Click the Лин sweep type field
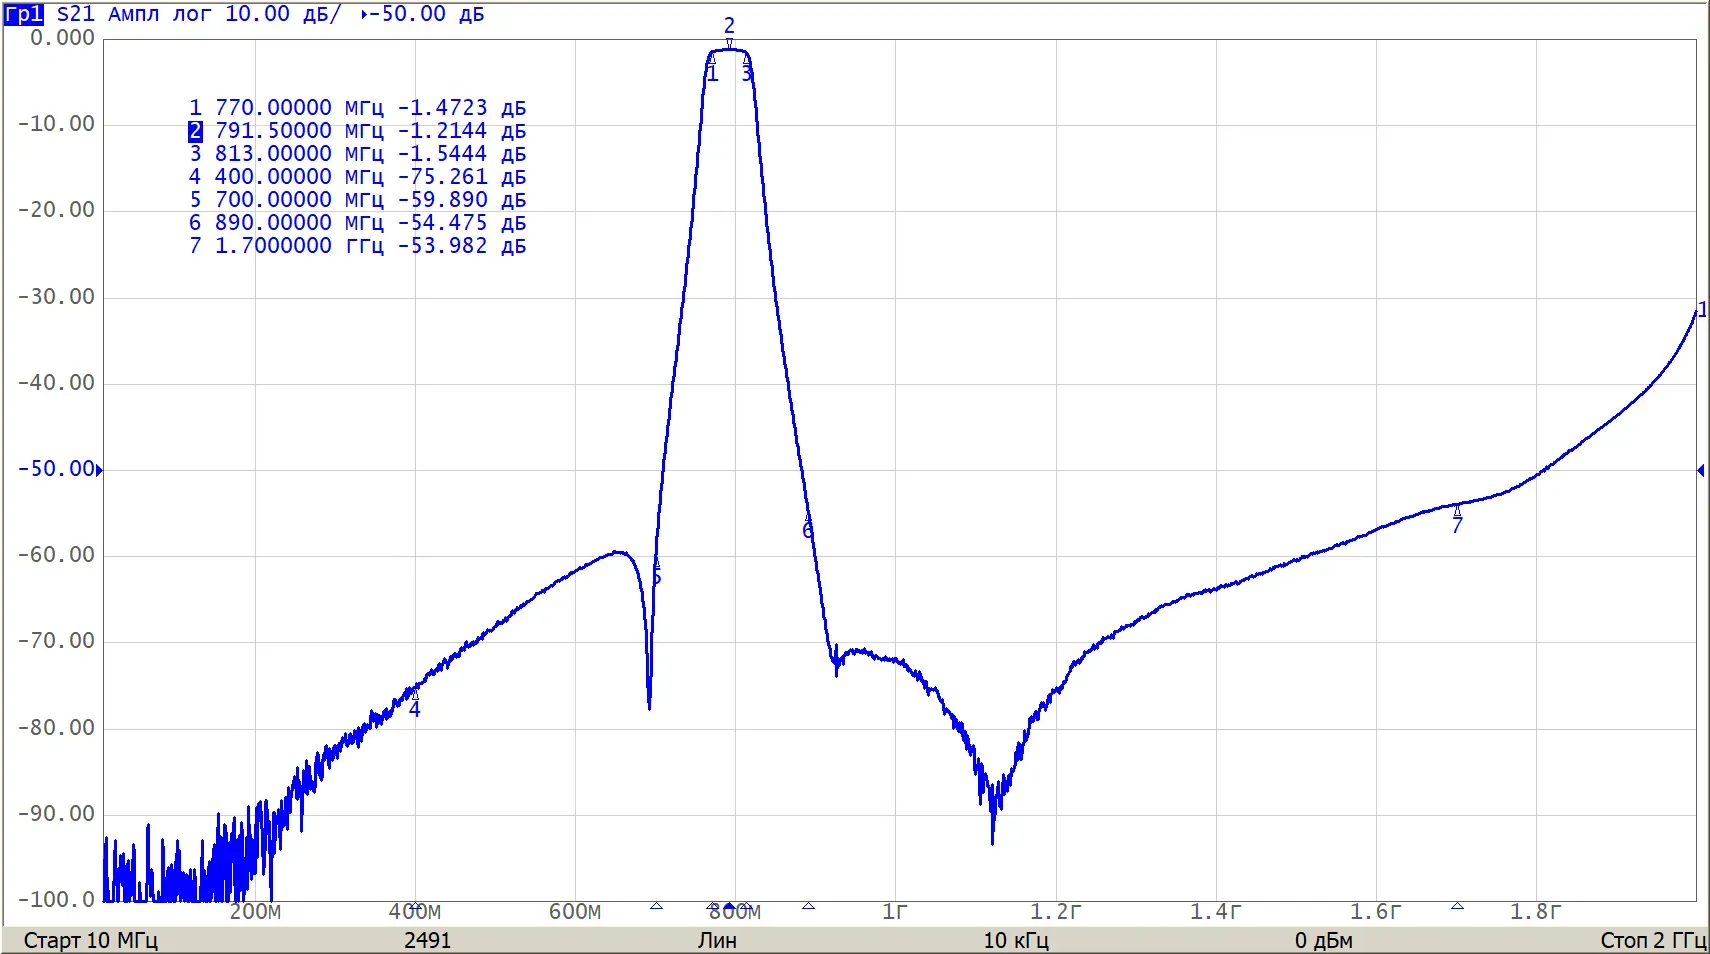1710x954 pixels. click(x=717, y=941)
